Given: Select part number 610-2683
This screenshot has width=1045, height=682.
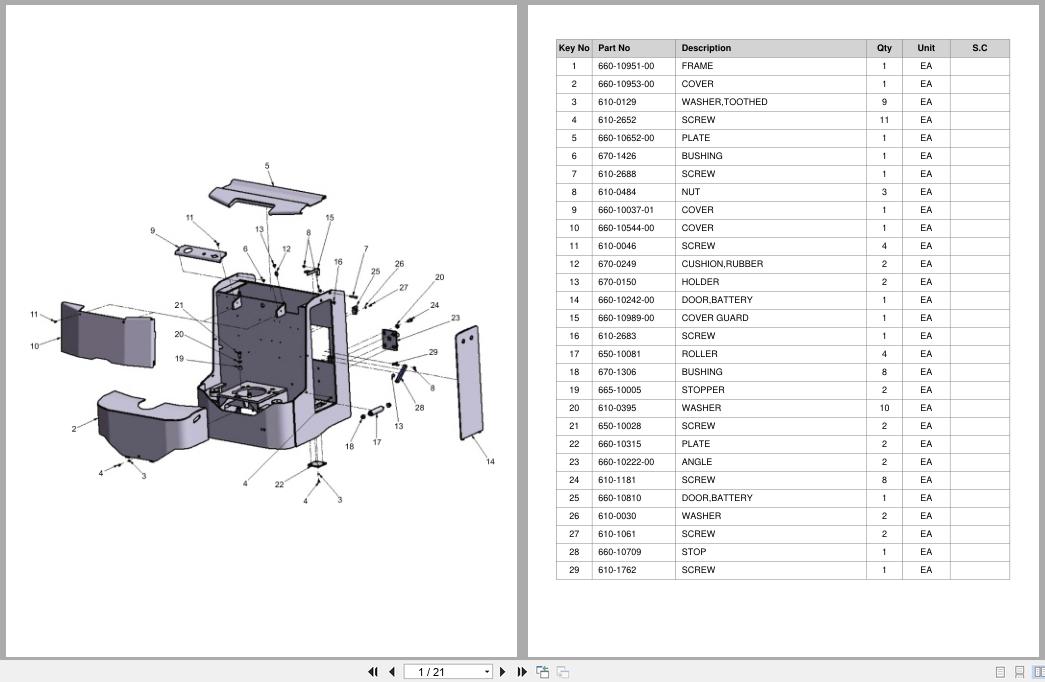Looking at the screenshot, I should [x=616, y=336].
